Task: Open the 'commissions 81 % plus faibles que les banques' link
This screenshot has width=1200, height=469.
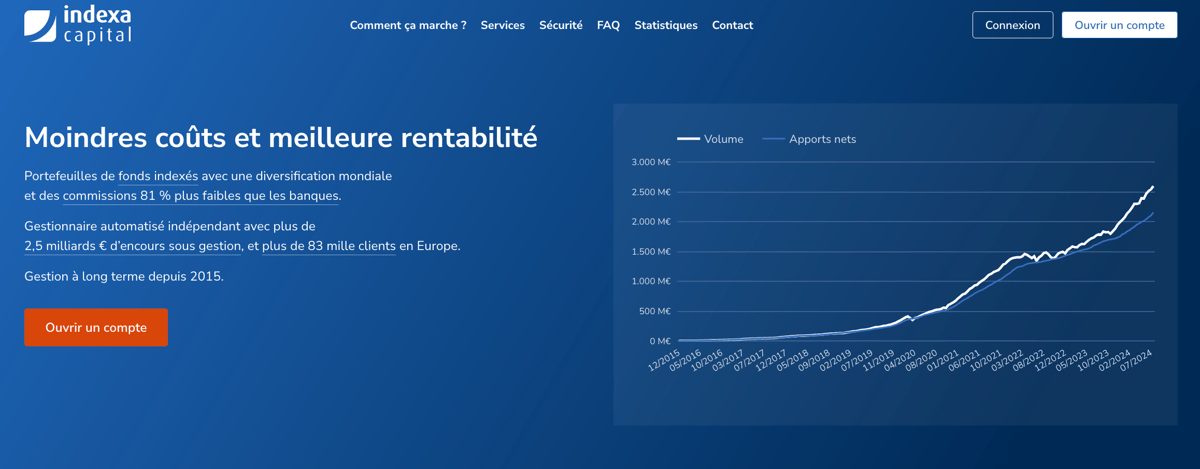Action: 201,196
